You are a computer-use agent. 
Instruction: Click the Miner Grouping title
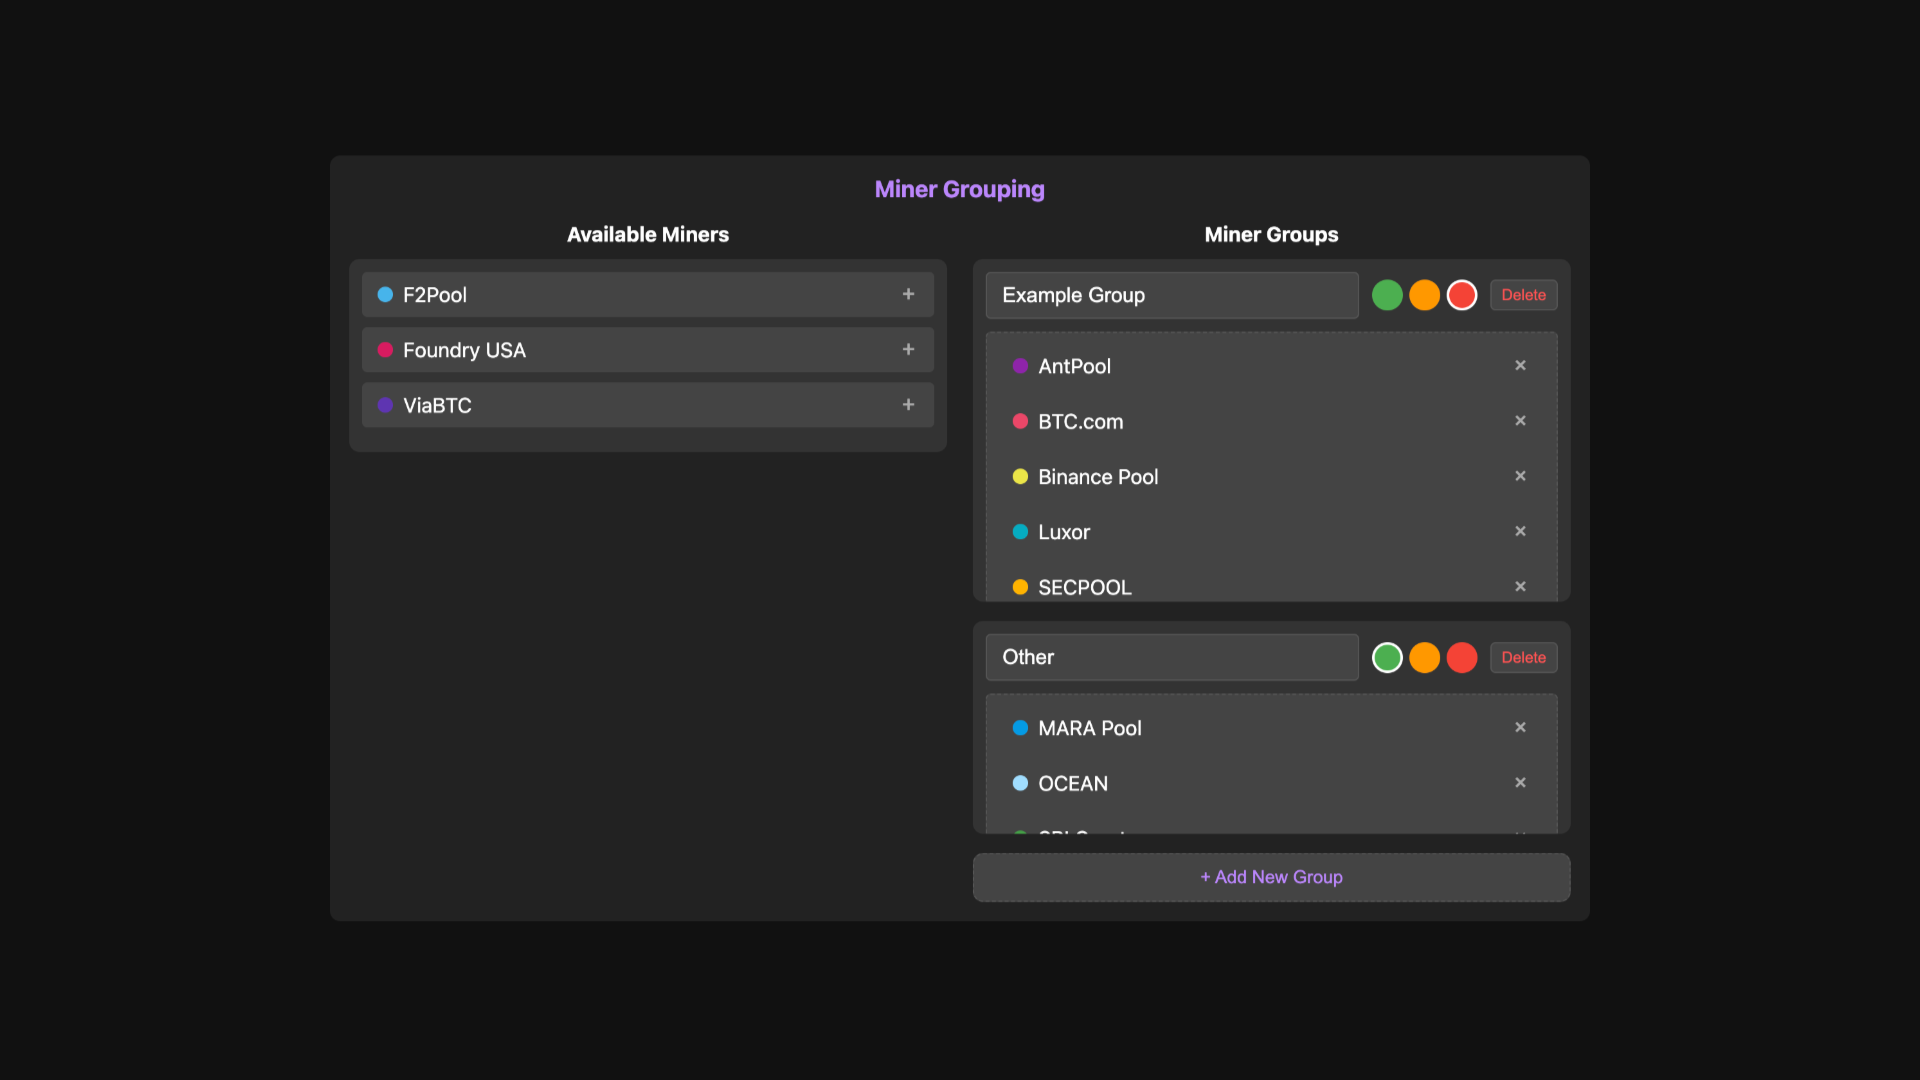959,189
